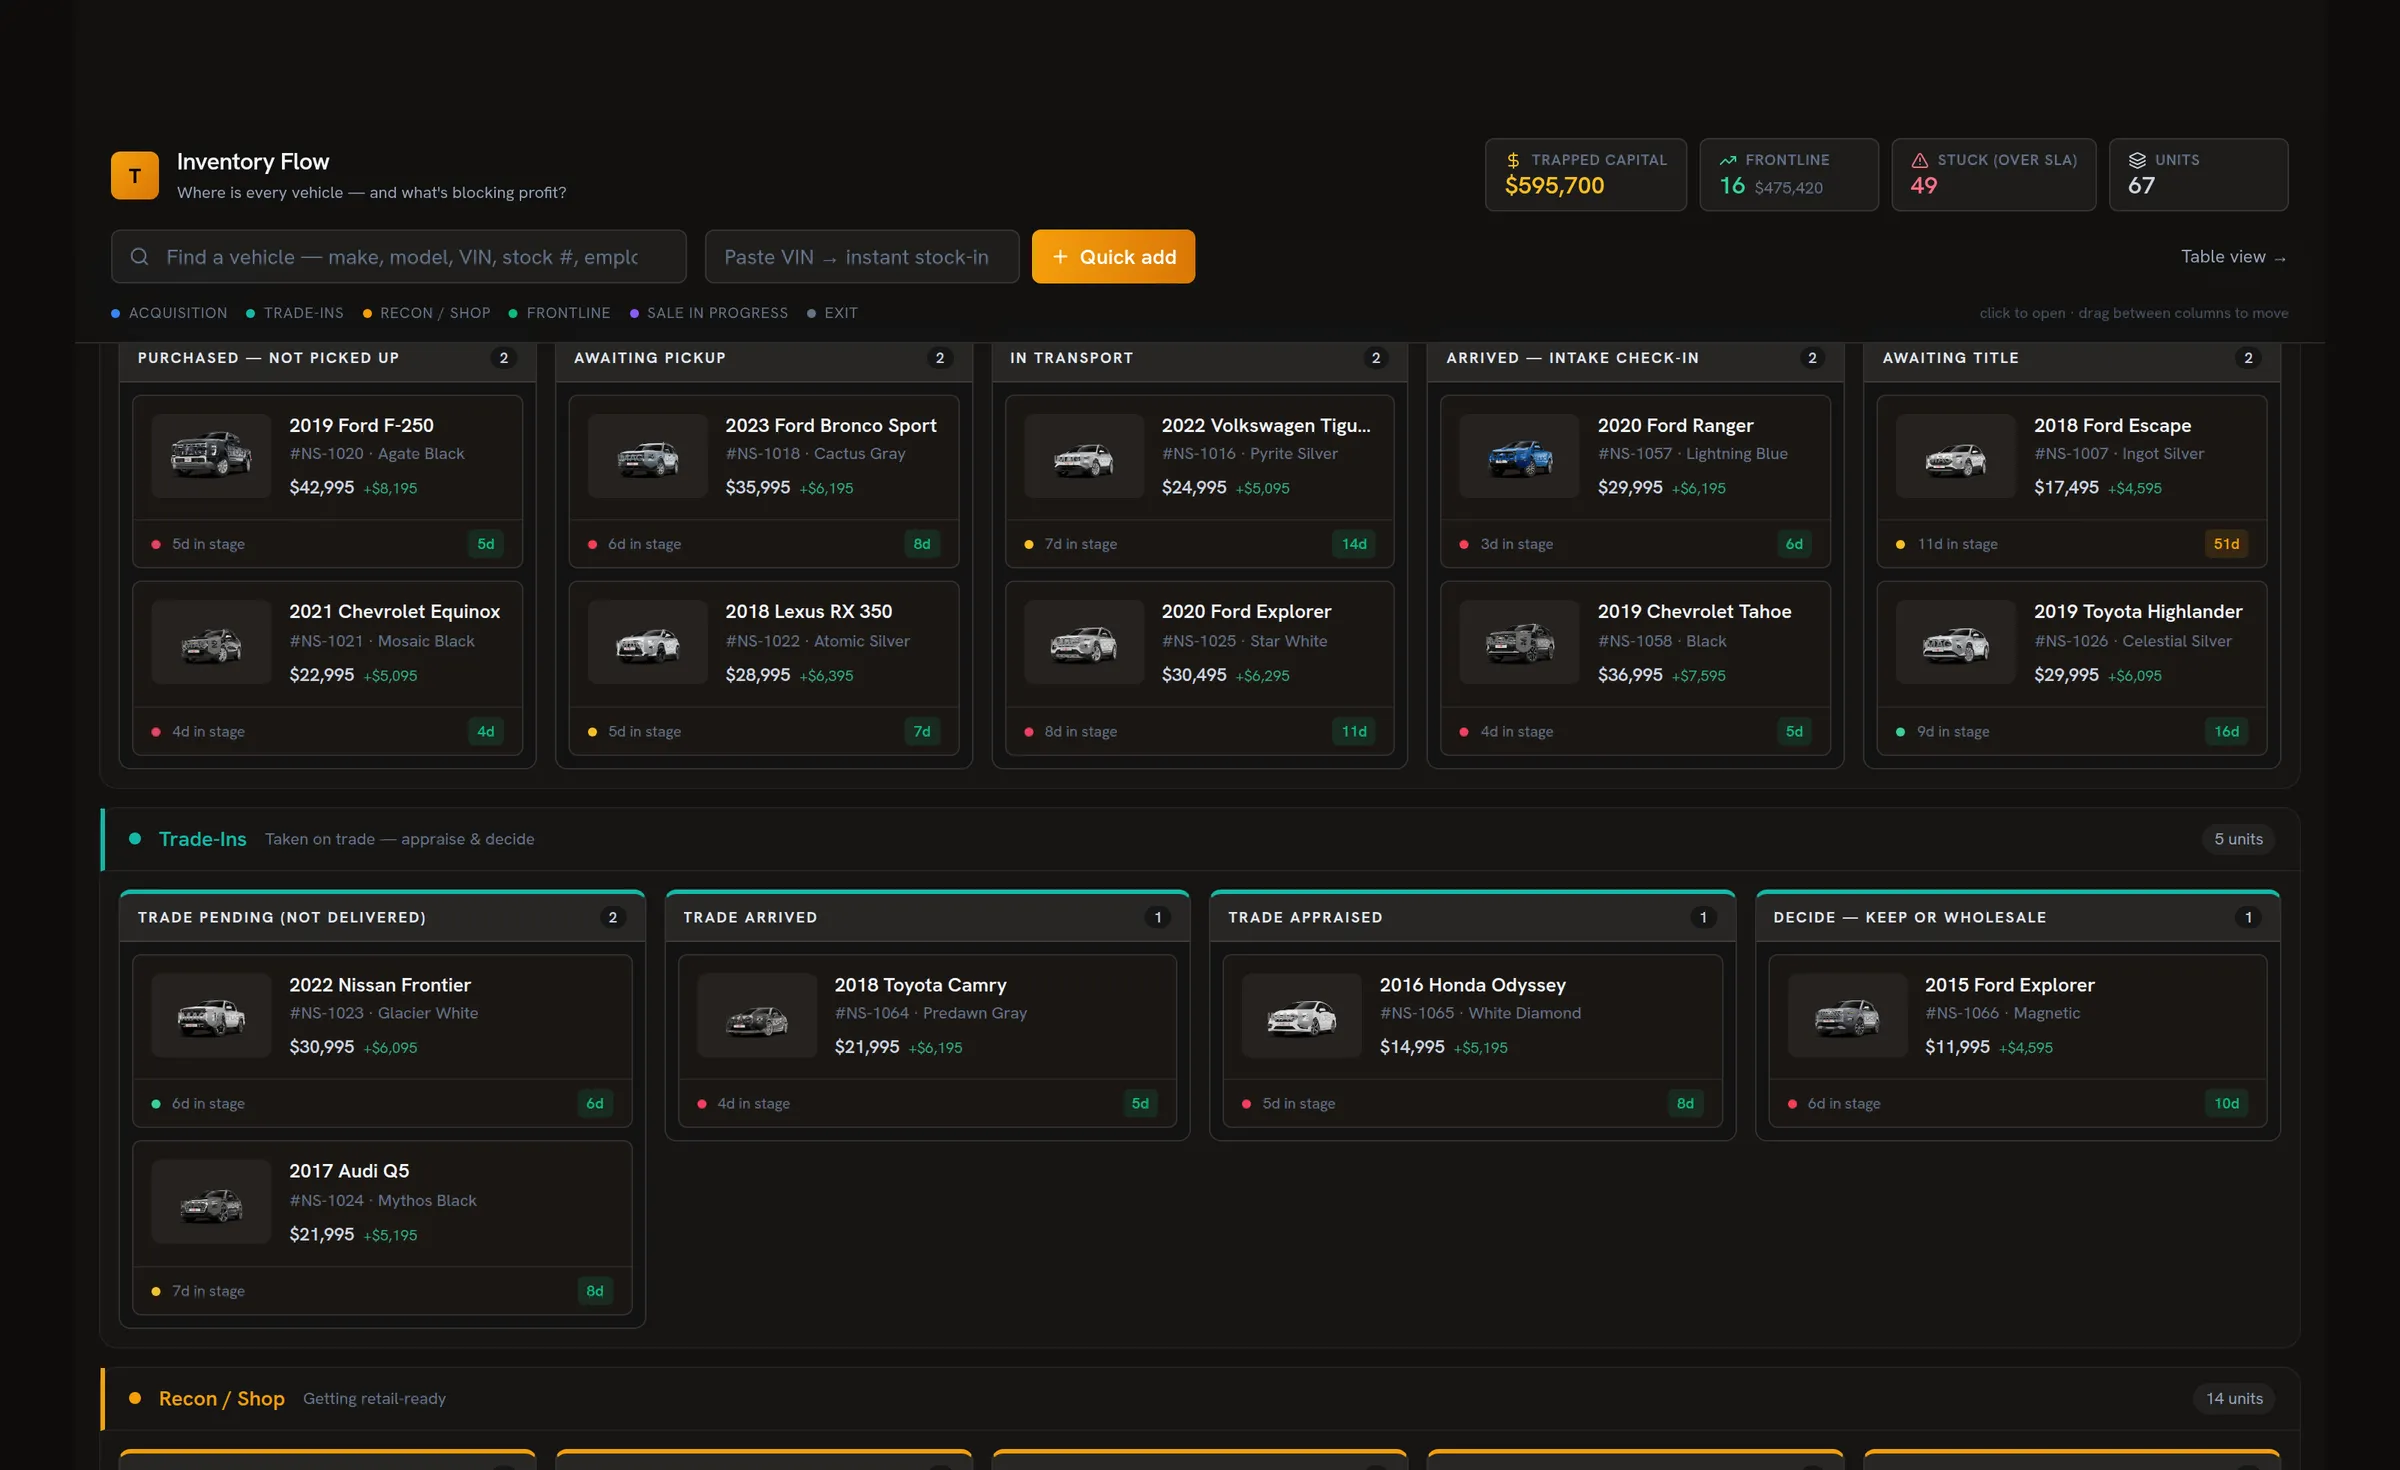The width and height of the screenshot is (2400, 1470).
Task: Click the Trade-Ins section title
Action: click(x=202, y=839)
